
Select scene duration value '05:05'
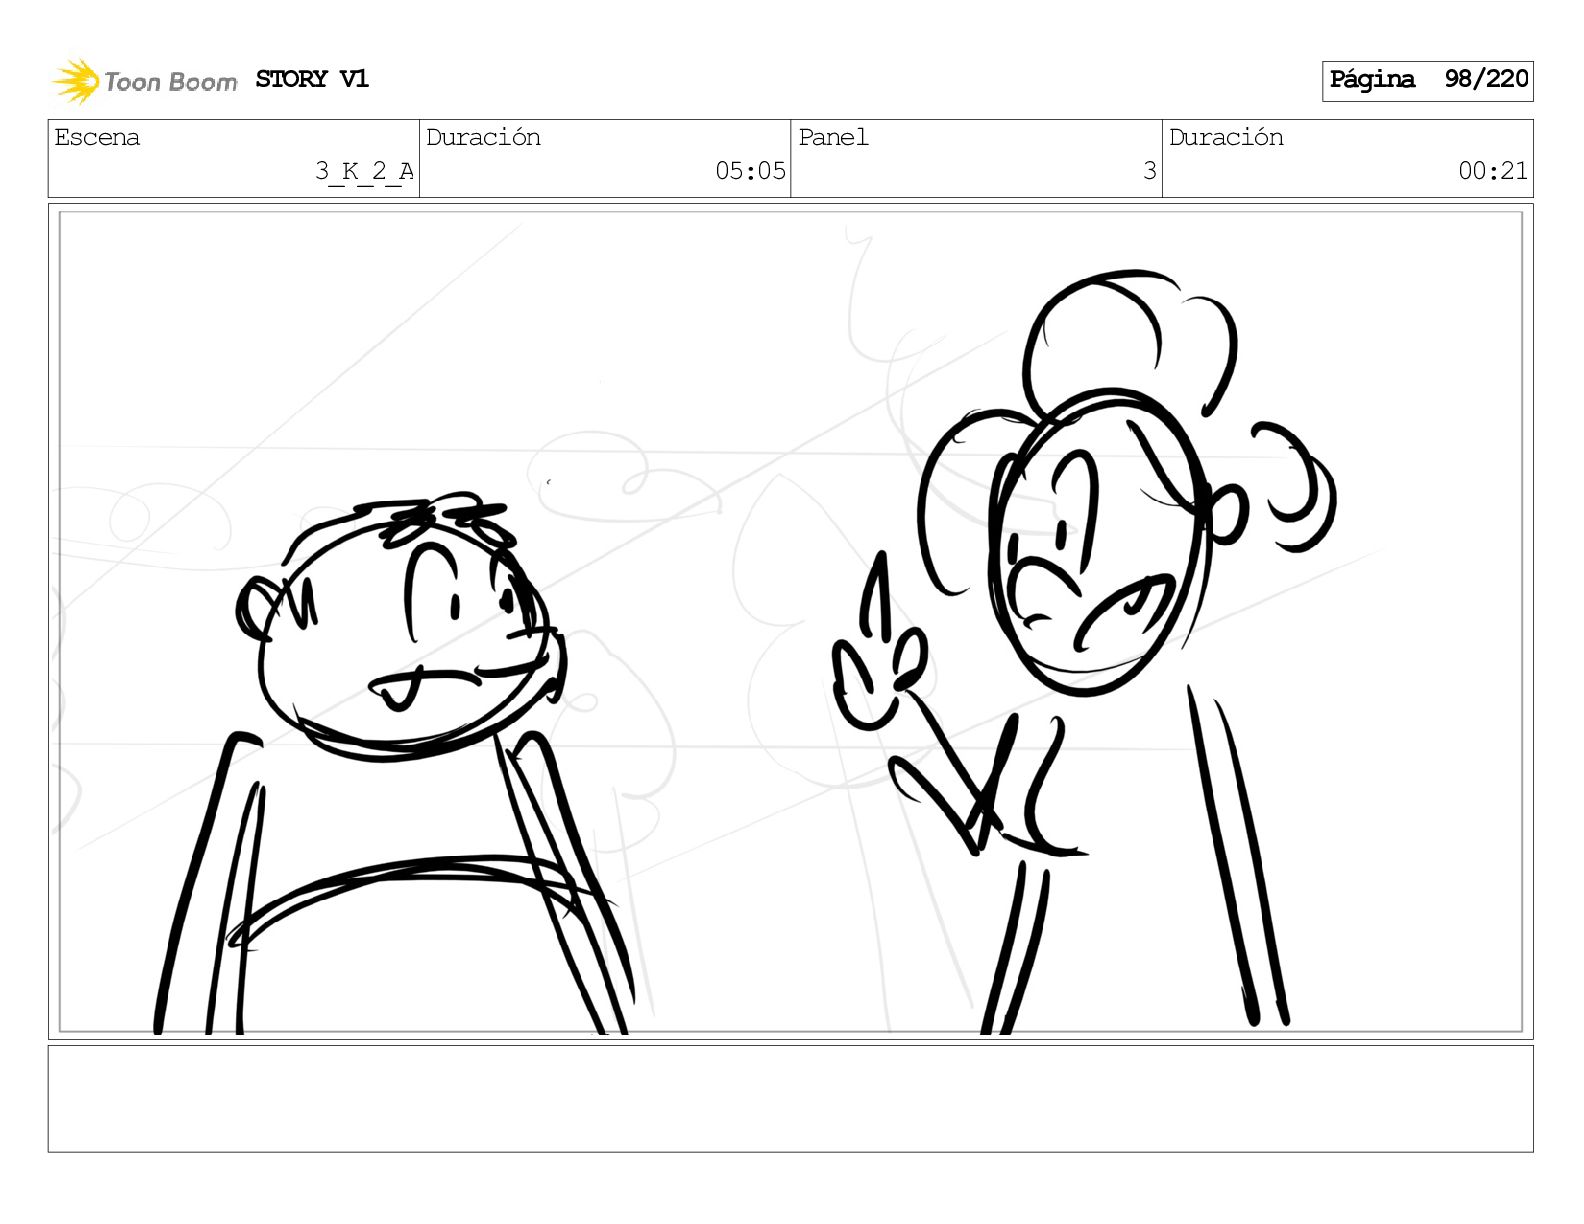750,171
